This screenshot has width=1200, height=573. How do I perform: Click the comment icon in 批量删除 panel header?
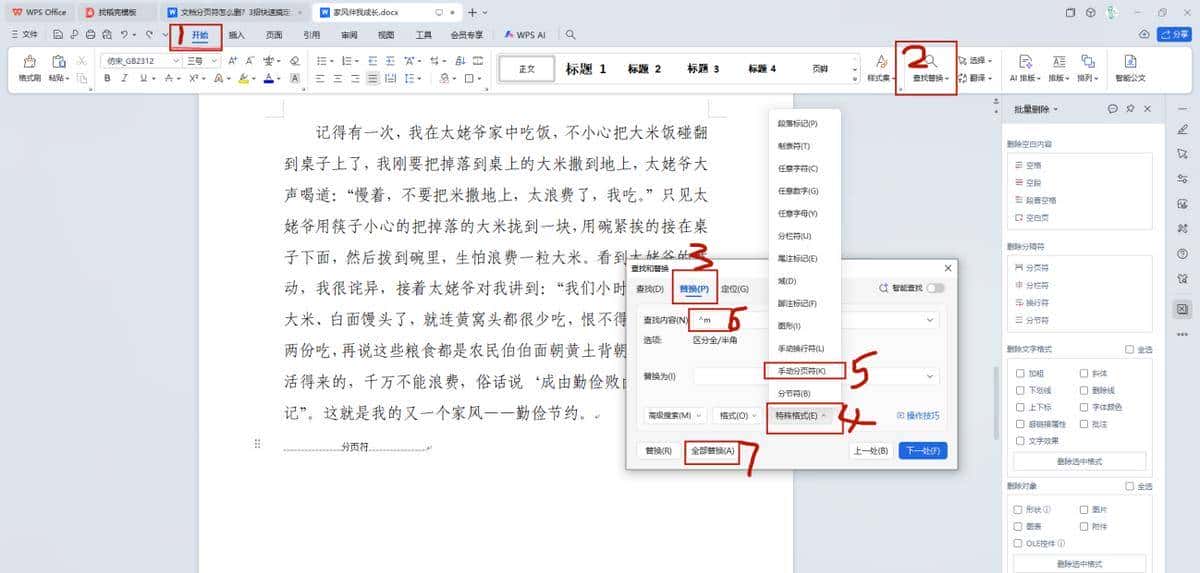(x=1112, y=109)
